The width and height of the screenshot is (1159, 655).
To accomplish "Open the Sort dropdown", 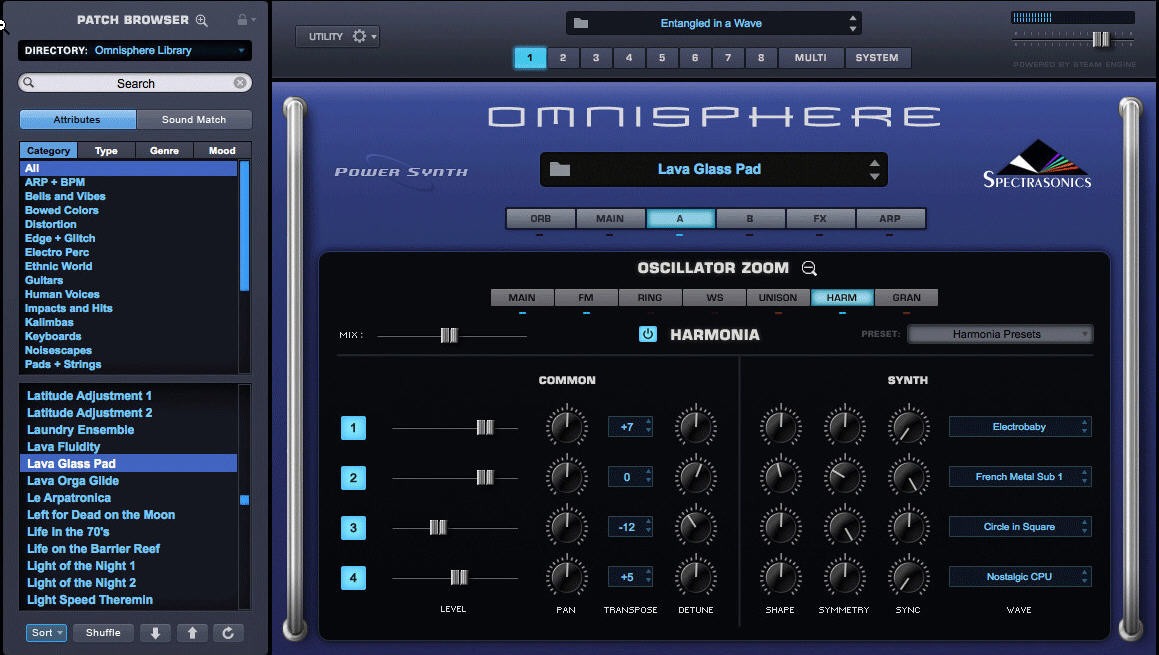I will [x=47, y=633].
